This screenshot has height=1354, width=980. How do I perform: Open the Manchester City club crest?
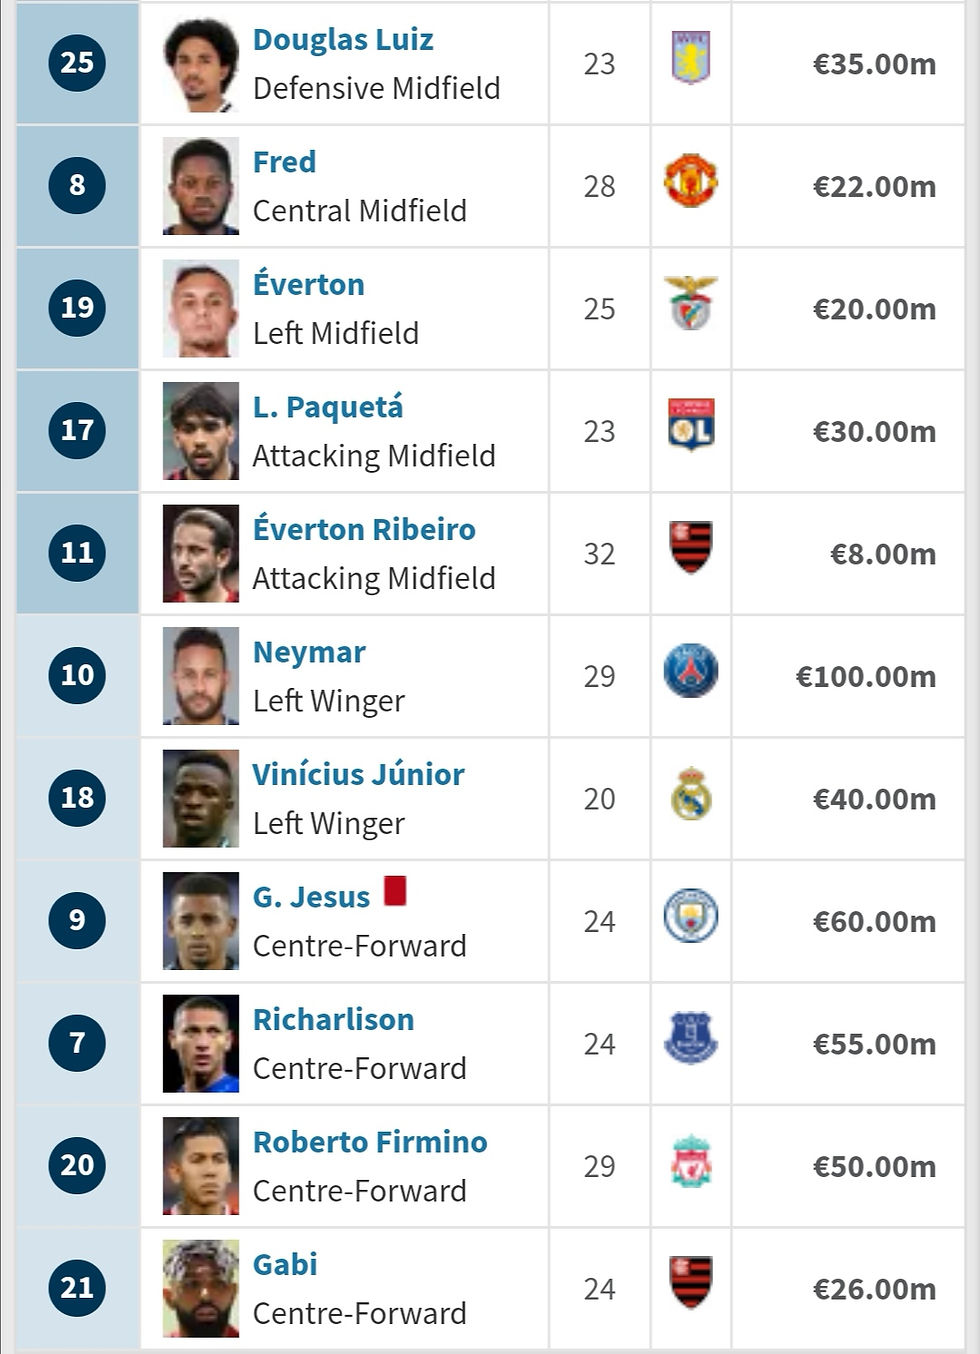[x=691, y=916]
